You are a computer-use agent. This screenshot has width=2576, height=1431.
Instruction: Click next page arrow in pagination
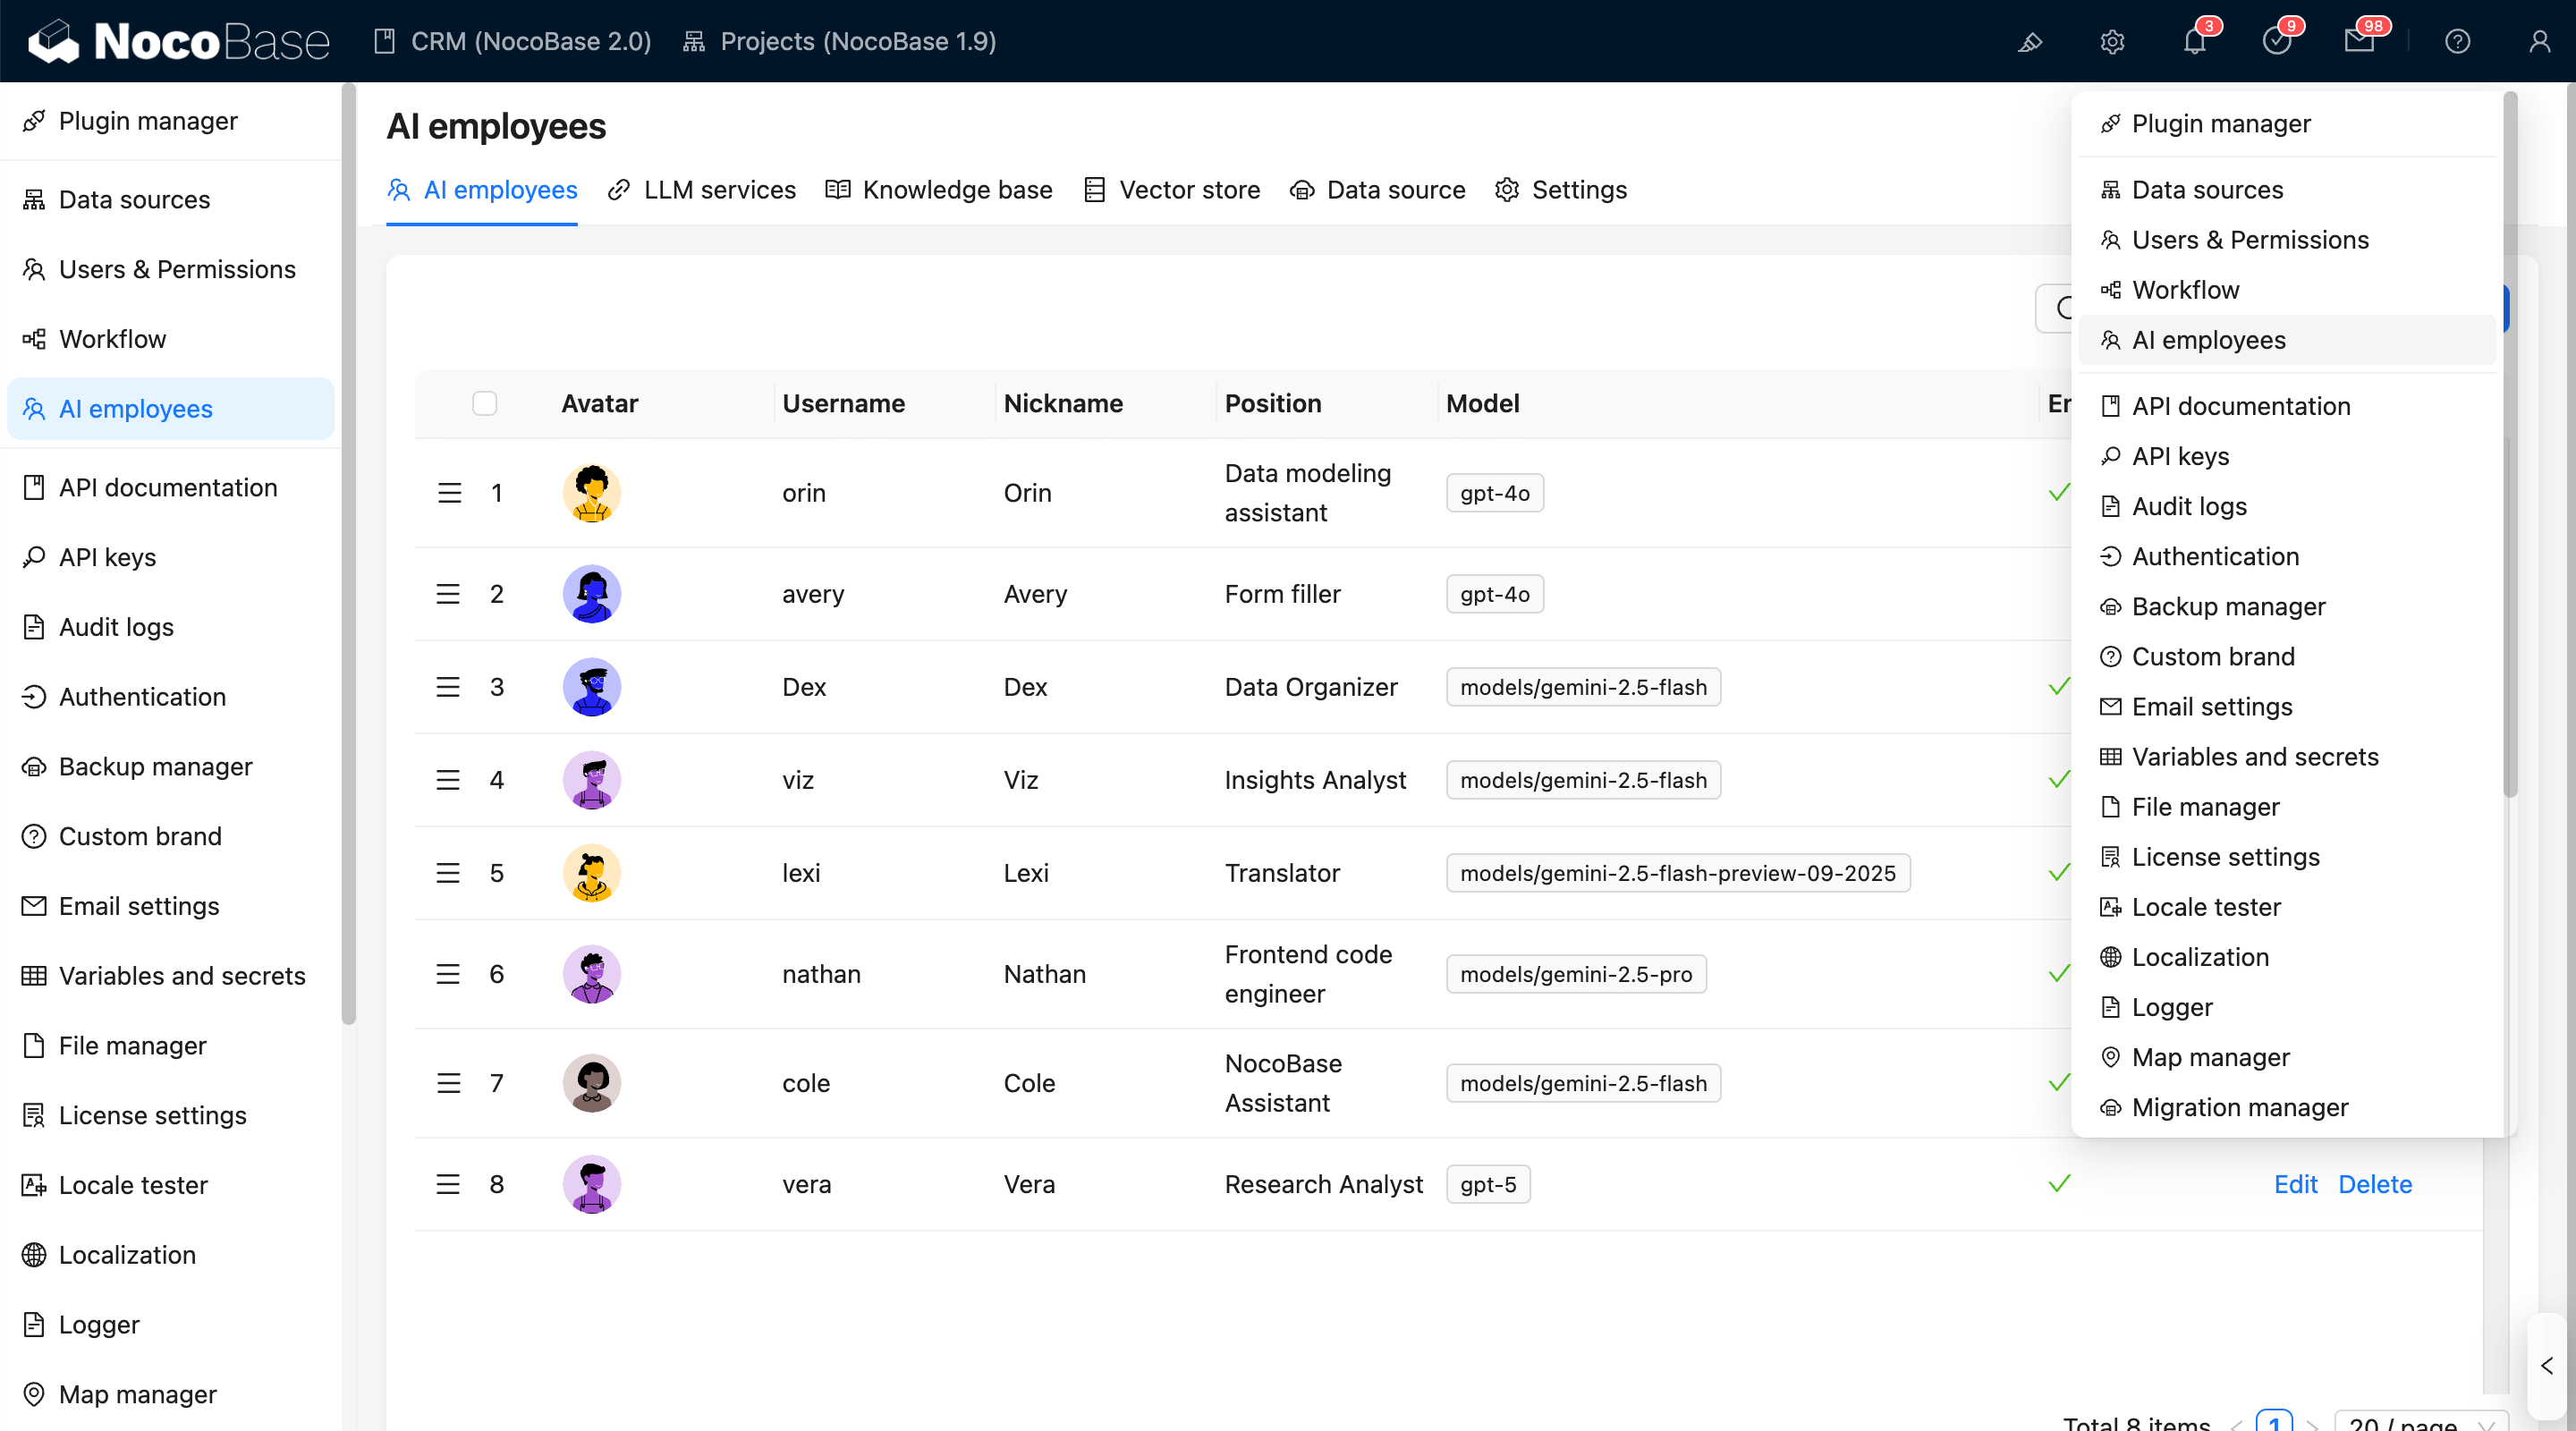(x=2312, y=1424)
